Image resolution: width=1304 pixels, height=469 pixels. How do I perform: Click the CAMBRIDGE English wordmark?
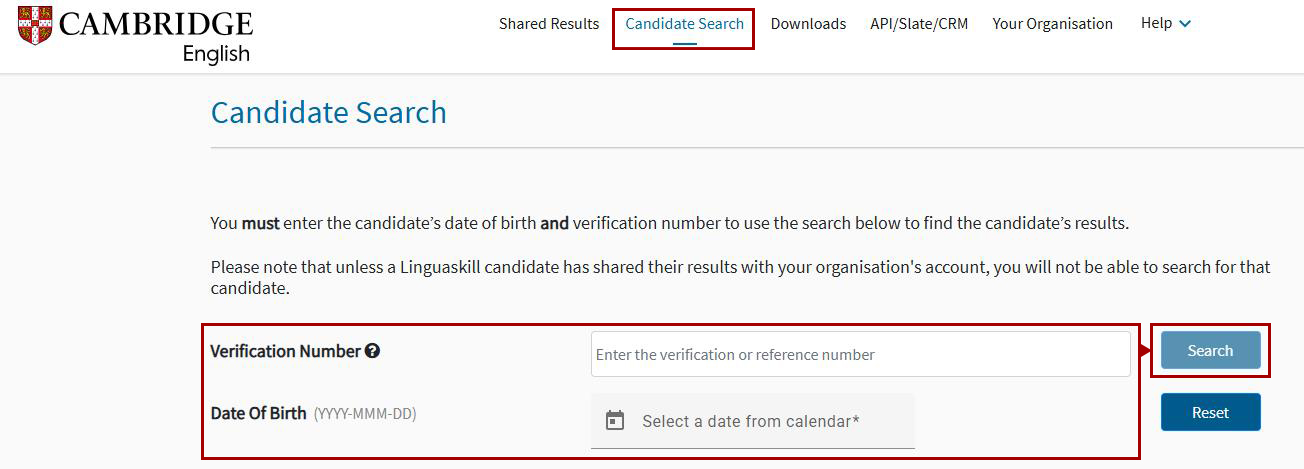[x=156, y=37]
